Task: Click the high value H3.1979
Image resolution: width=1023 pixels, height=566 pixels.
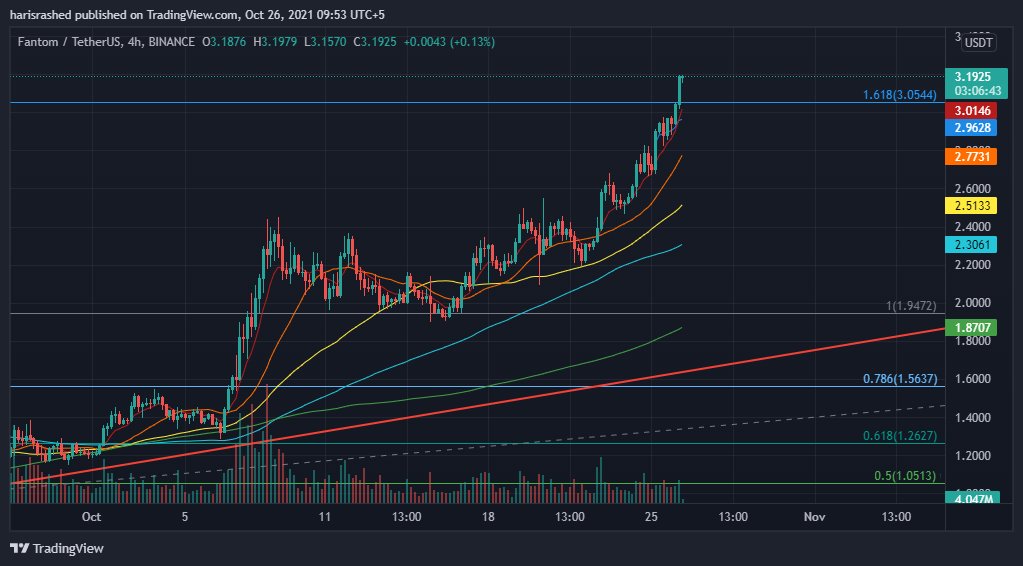Action: click(x=275, y=42)
